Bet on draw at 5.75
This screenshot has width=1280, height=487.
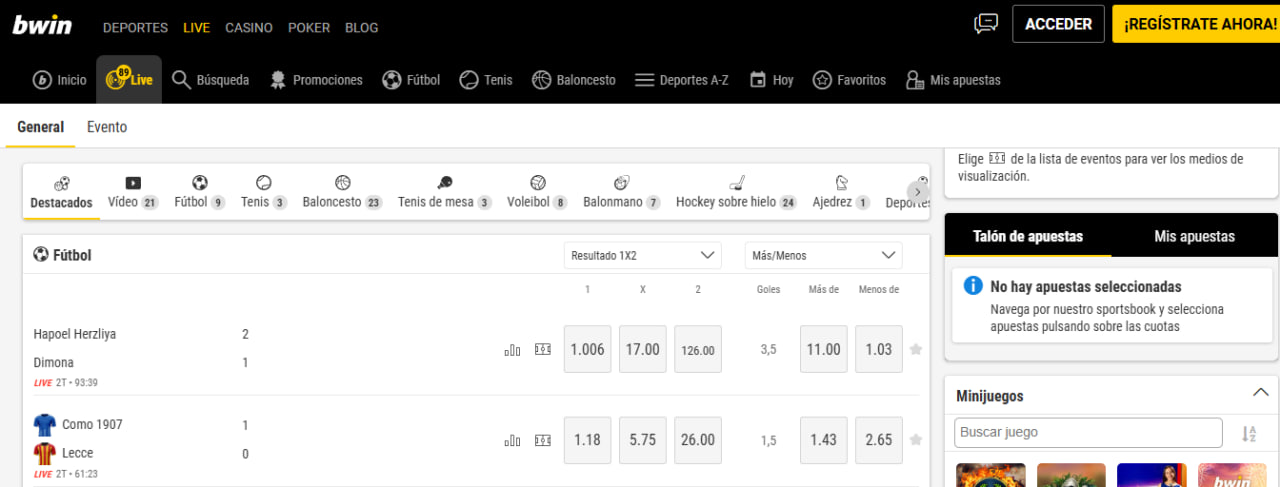[643, 440]
